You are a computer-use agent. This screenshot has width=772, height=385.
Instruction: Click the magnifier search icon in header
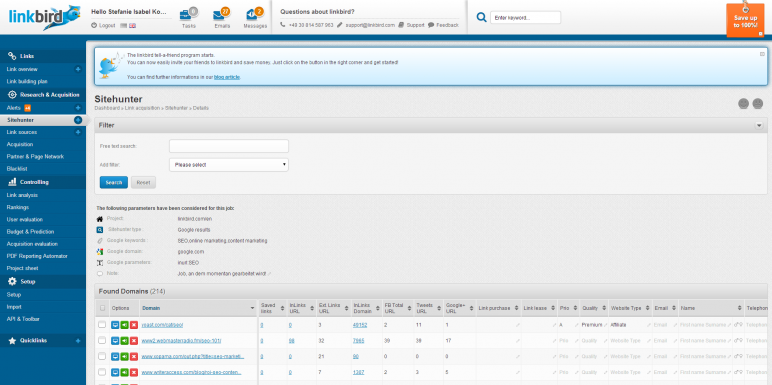(481, 18)
